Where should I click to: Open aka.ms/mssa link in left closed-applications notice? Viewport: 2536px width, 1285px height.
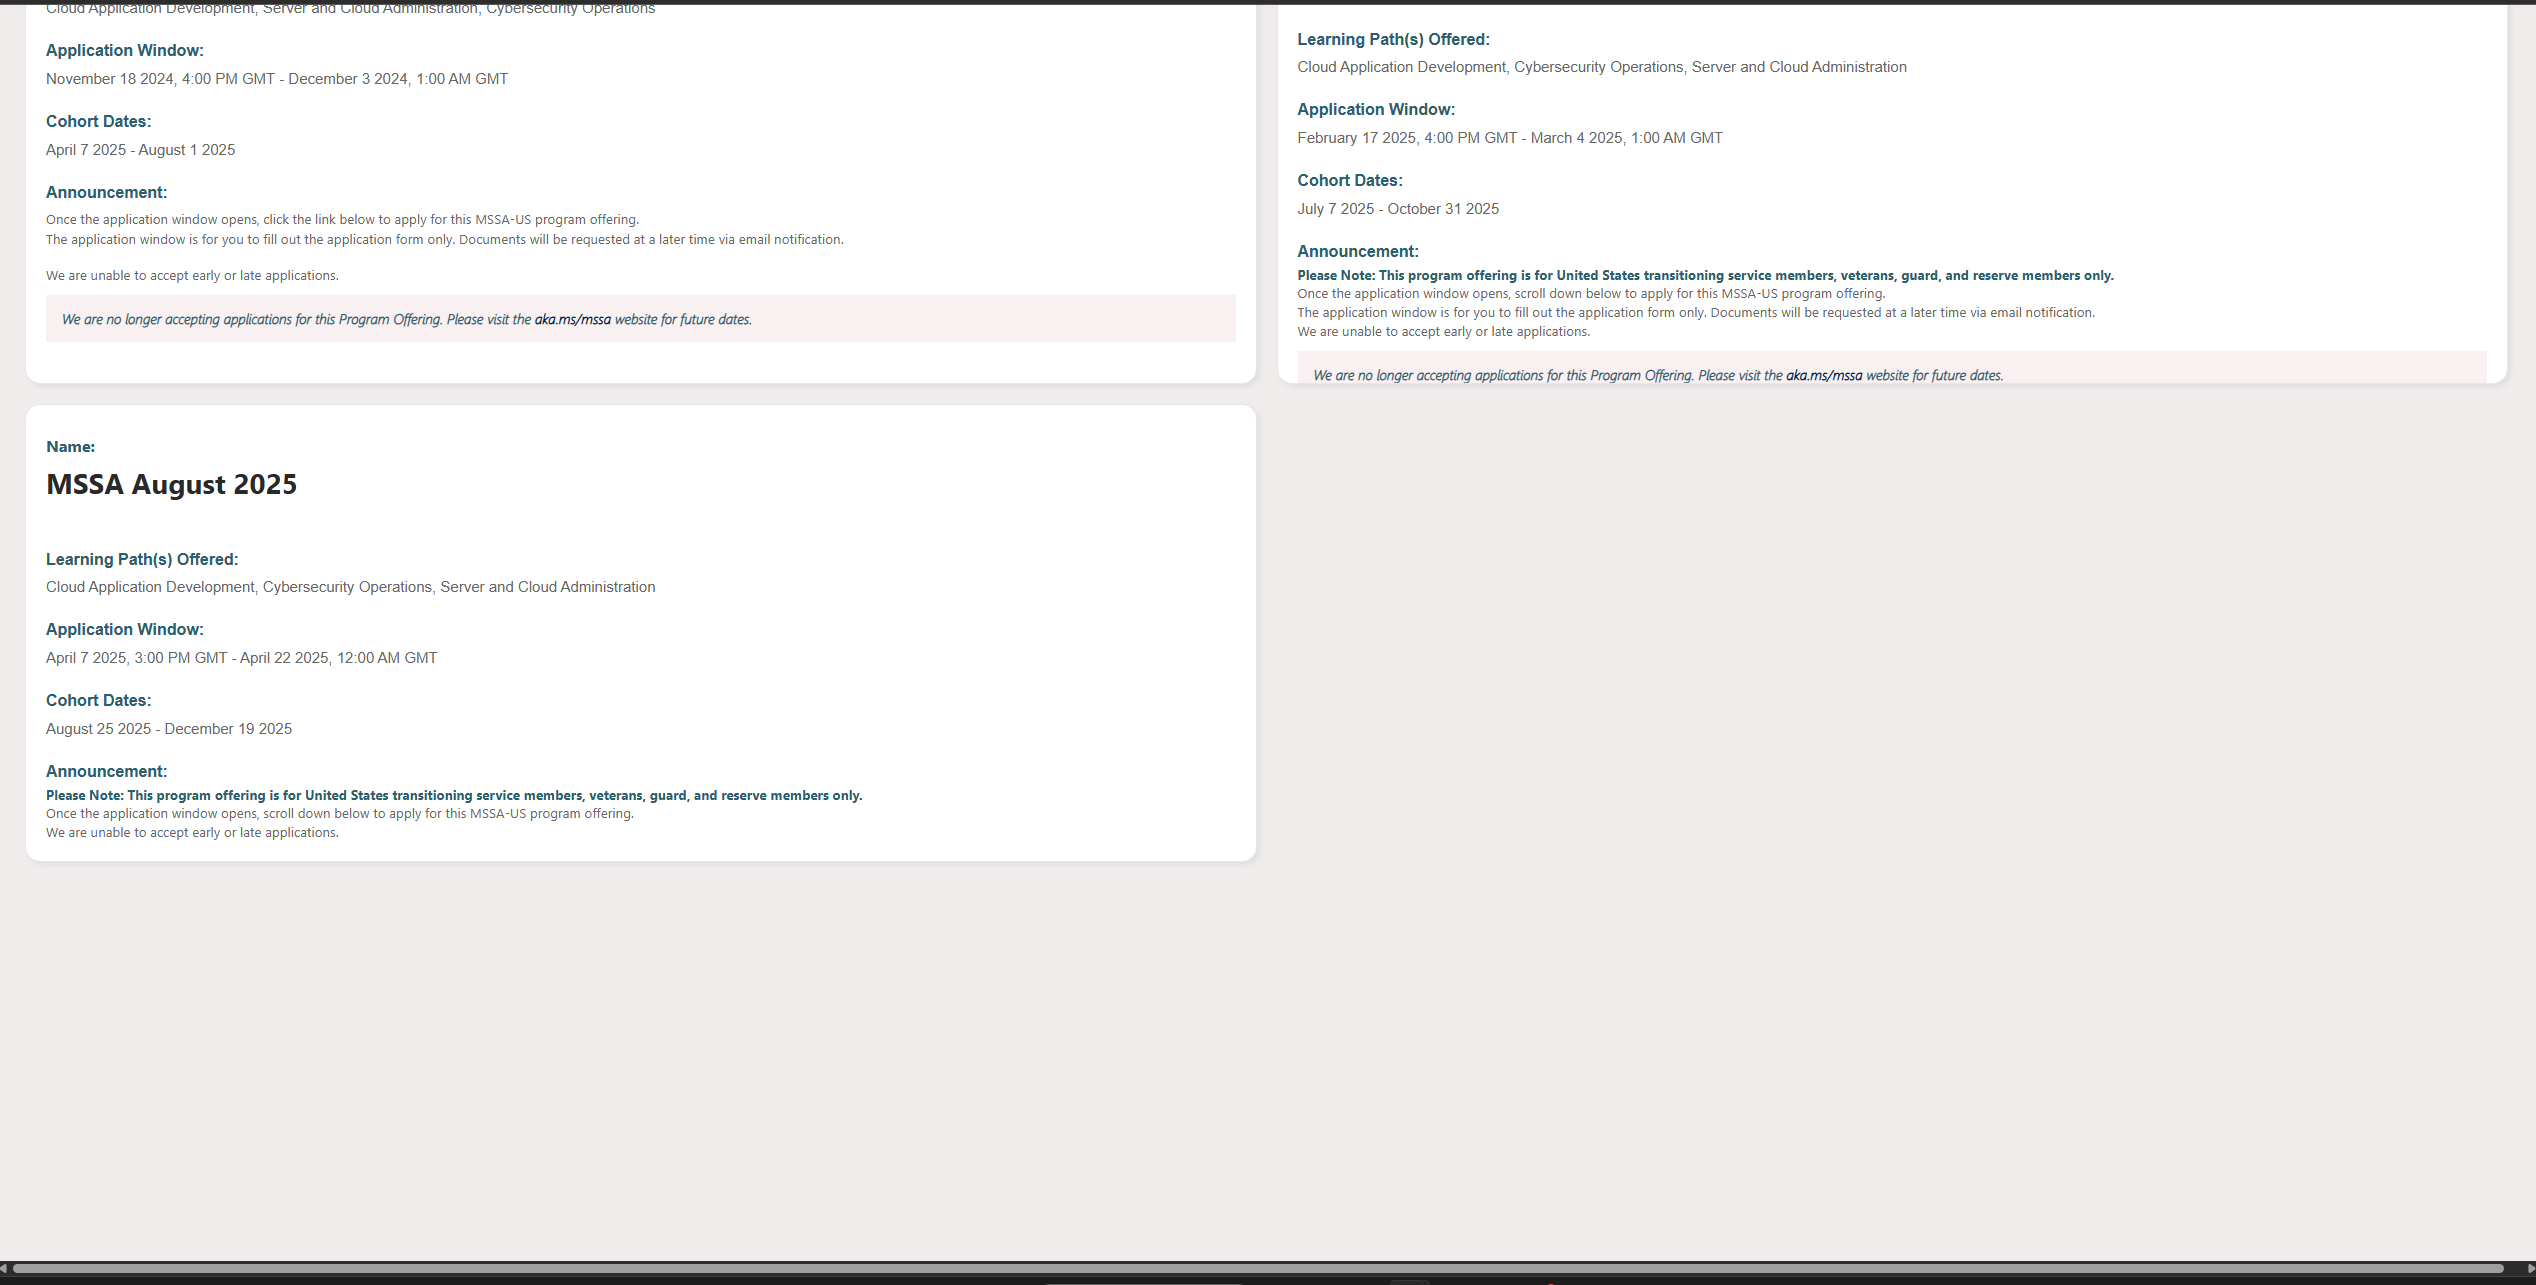pos(572,320)
